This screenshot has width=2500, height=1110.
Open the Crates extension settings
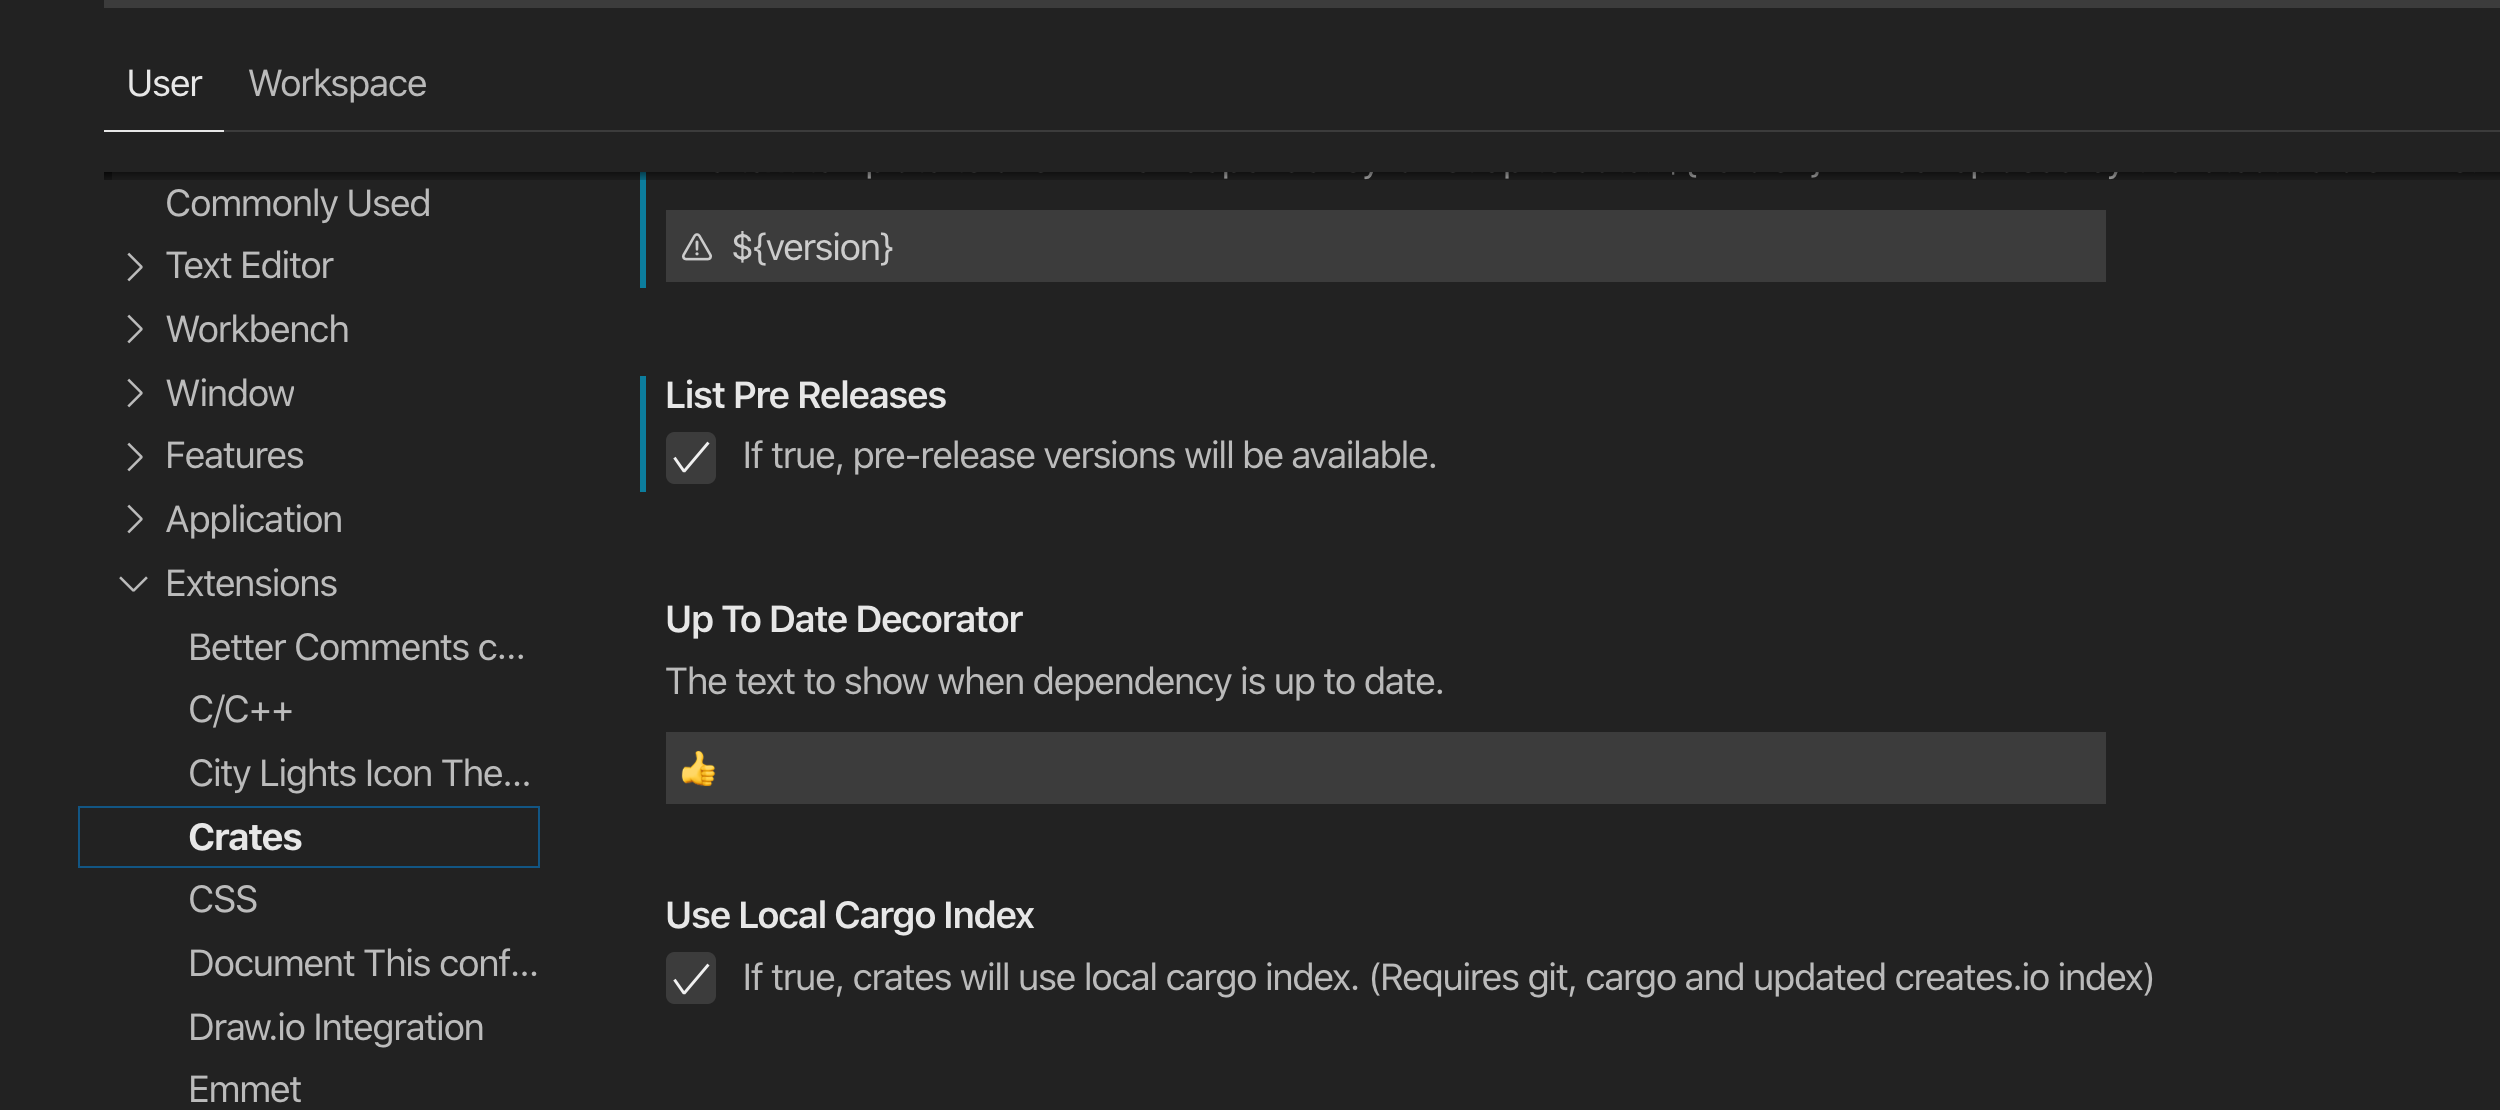(x=245, y=837)
